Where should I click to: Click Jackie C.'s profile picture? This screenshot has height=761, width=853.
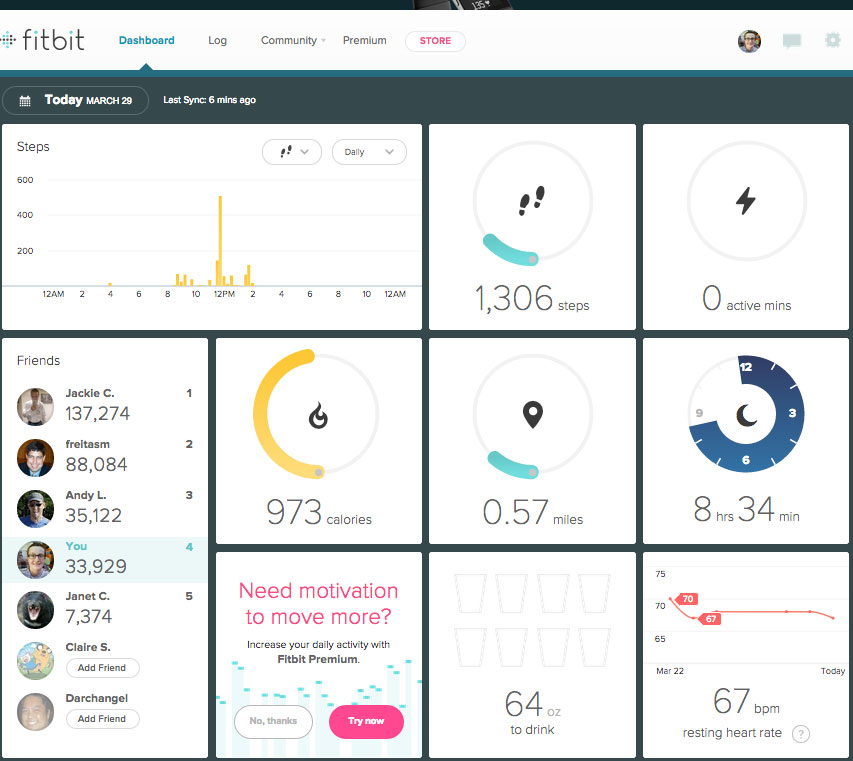point(35,407)
